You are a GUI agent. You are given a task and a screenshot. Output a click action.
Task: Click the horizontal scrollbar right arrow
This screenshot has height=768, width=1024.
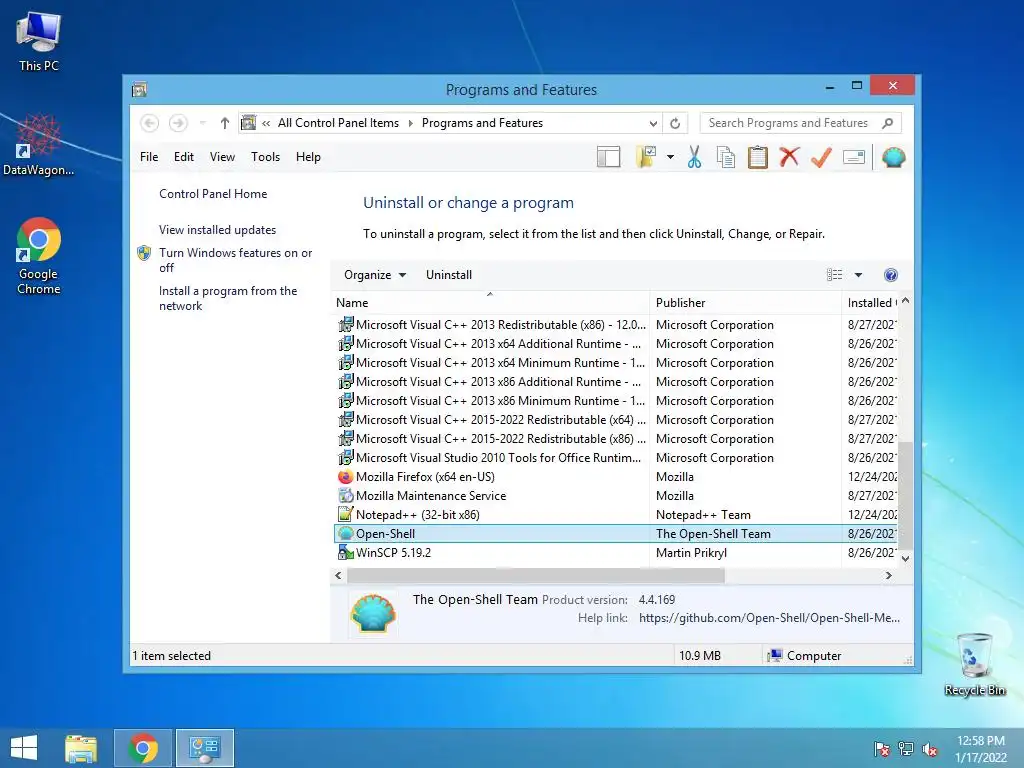point(888,575)
